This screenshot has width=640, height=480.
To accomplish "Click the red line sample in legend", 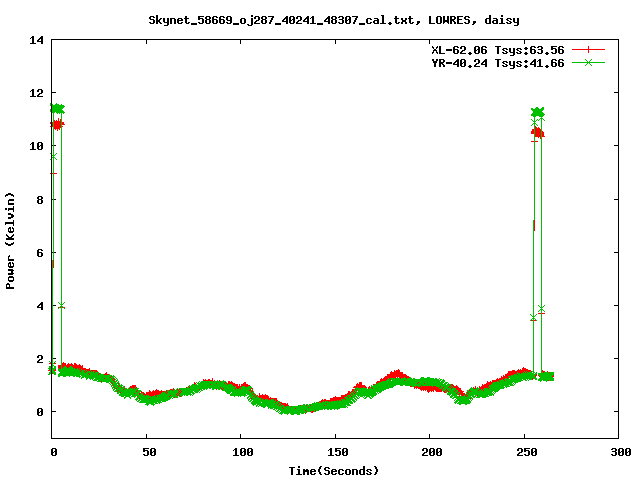I will pos(588,50).
